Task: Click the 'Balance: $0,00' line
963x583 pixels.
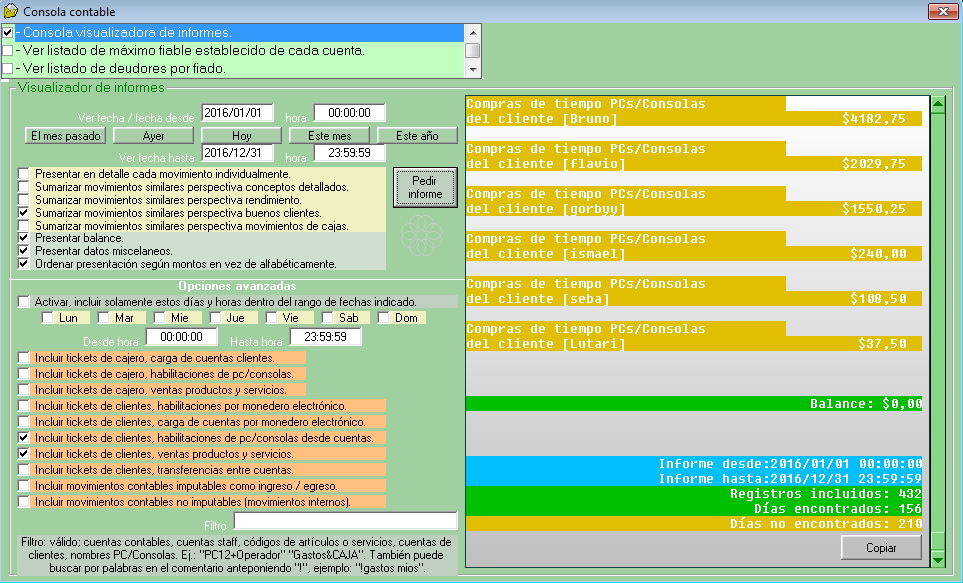Action: [x=694, y=404]
